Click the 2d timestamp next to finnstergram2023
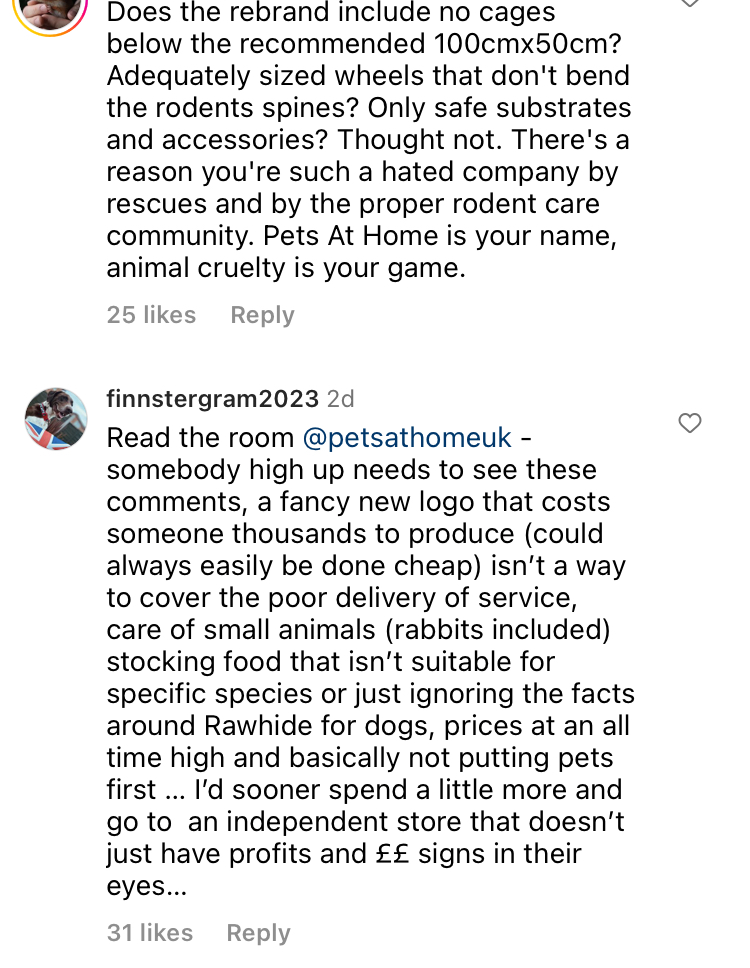This screenshot has height=968, width=750. point(341,399)
